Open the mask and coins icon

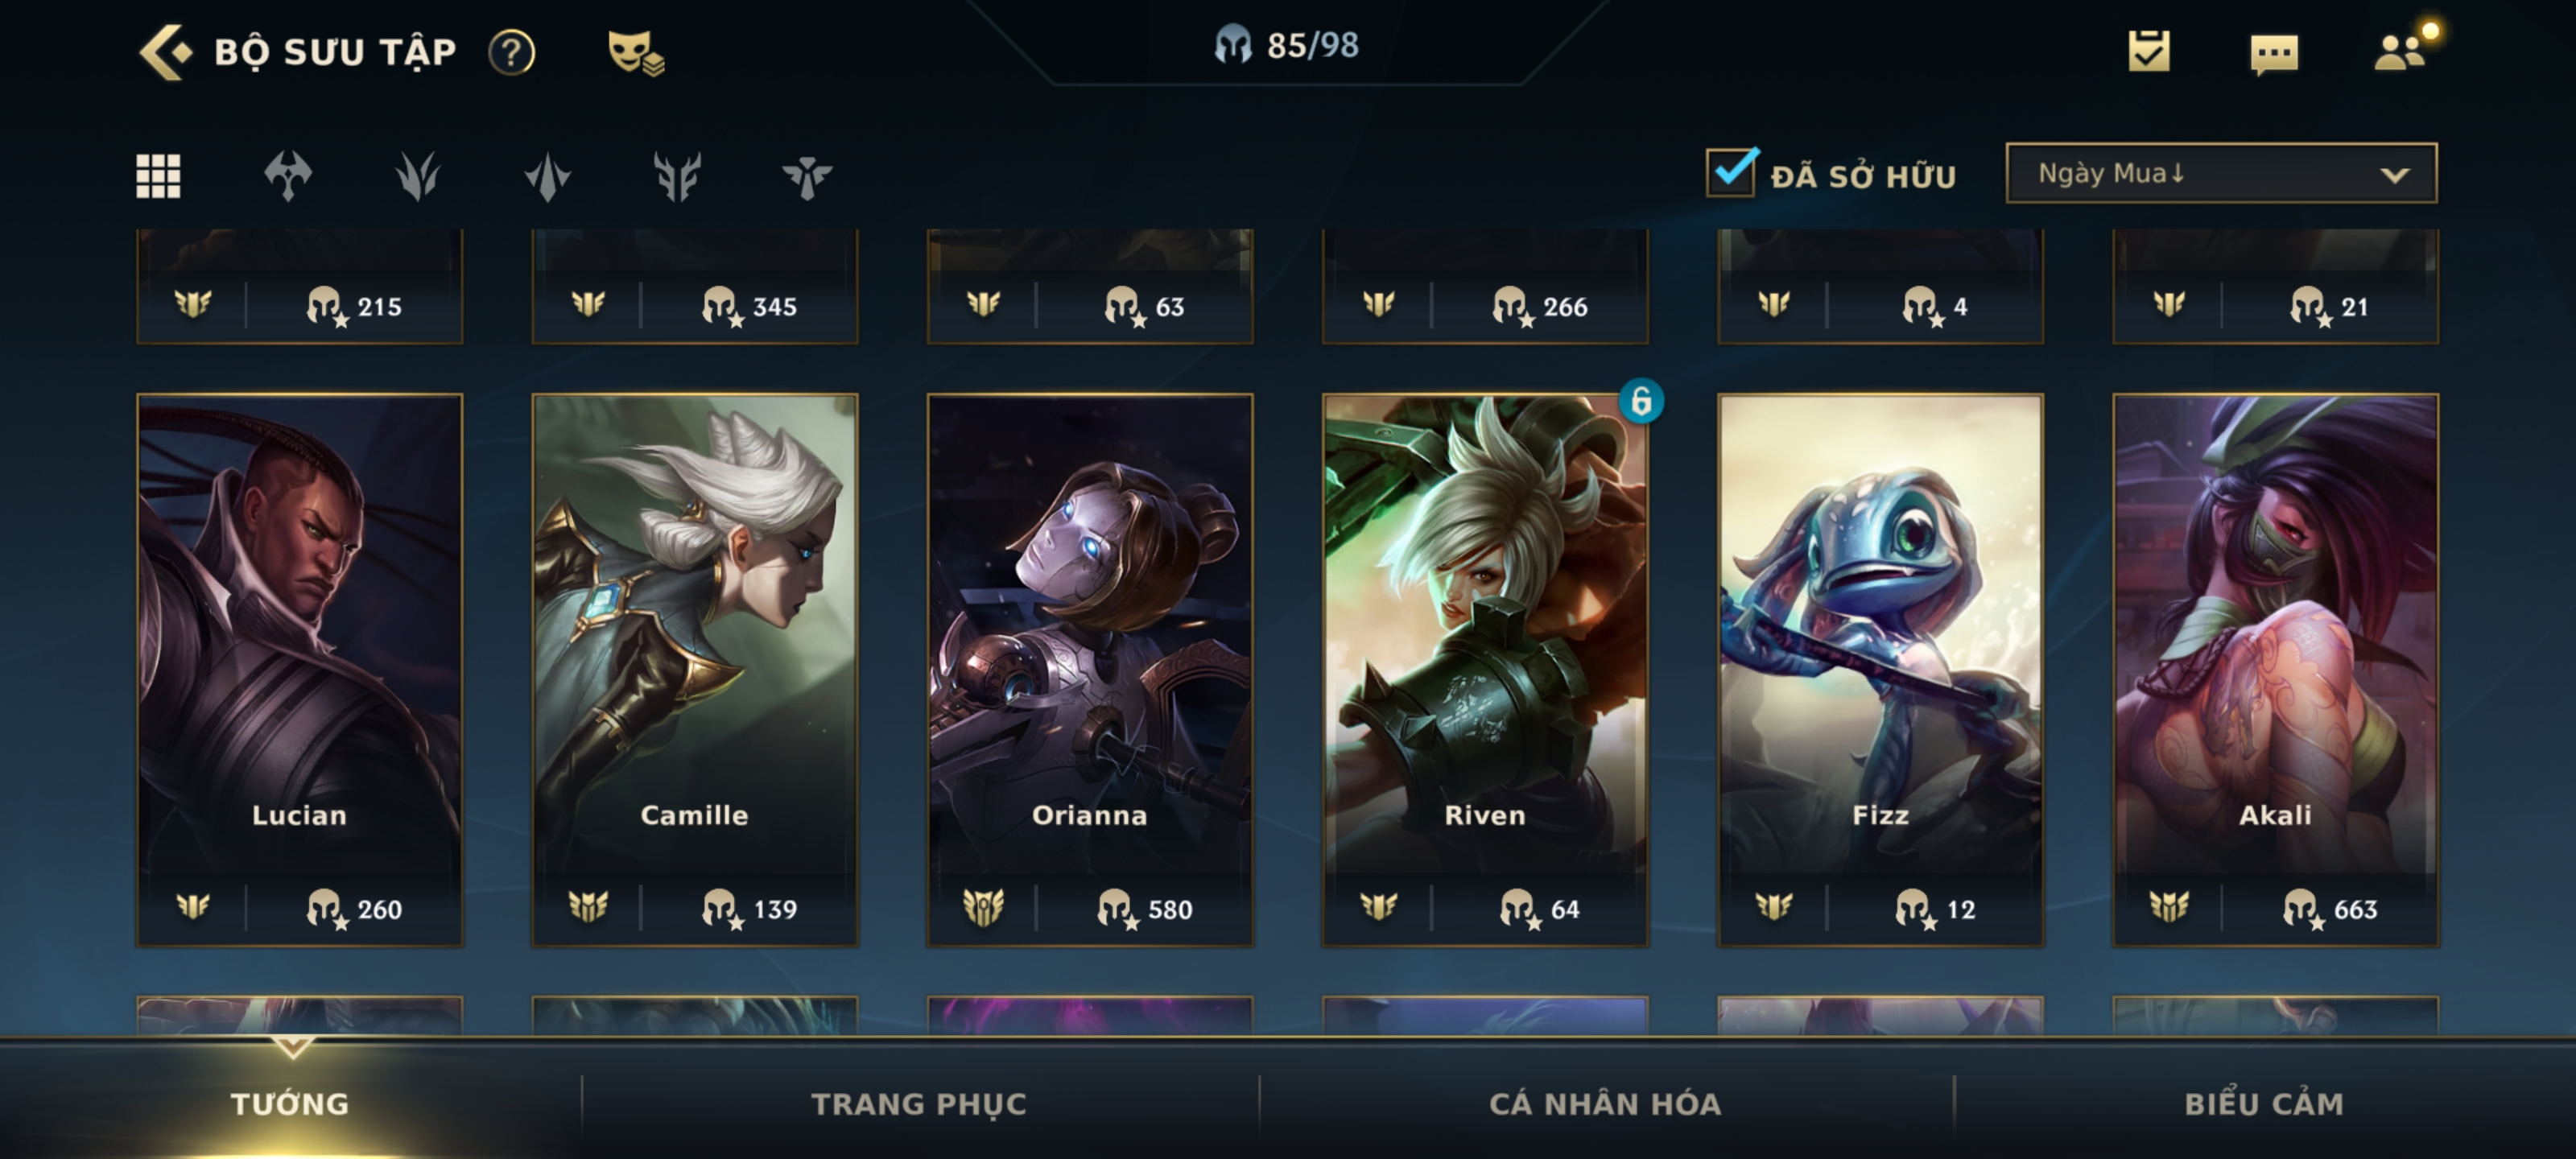636,52
